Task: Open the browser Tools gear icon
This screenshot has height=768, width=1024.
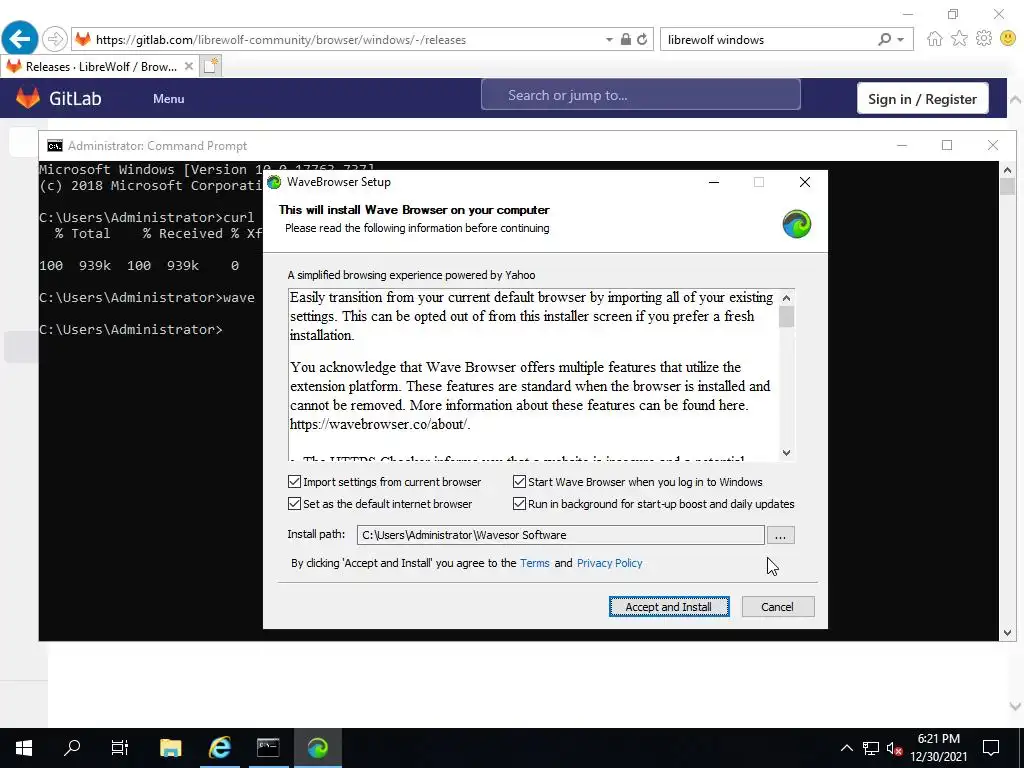Action: (x=984, y=39)
